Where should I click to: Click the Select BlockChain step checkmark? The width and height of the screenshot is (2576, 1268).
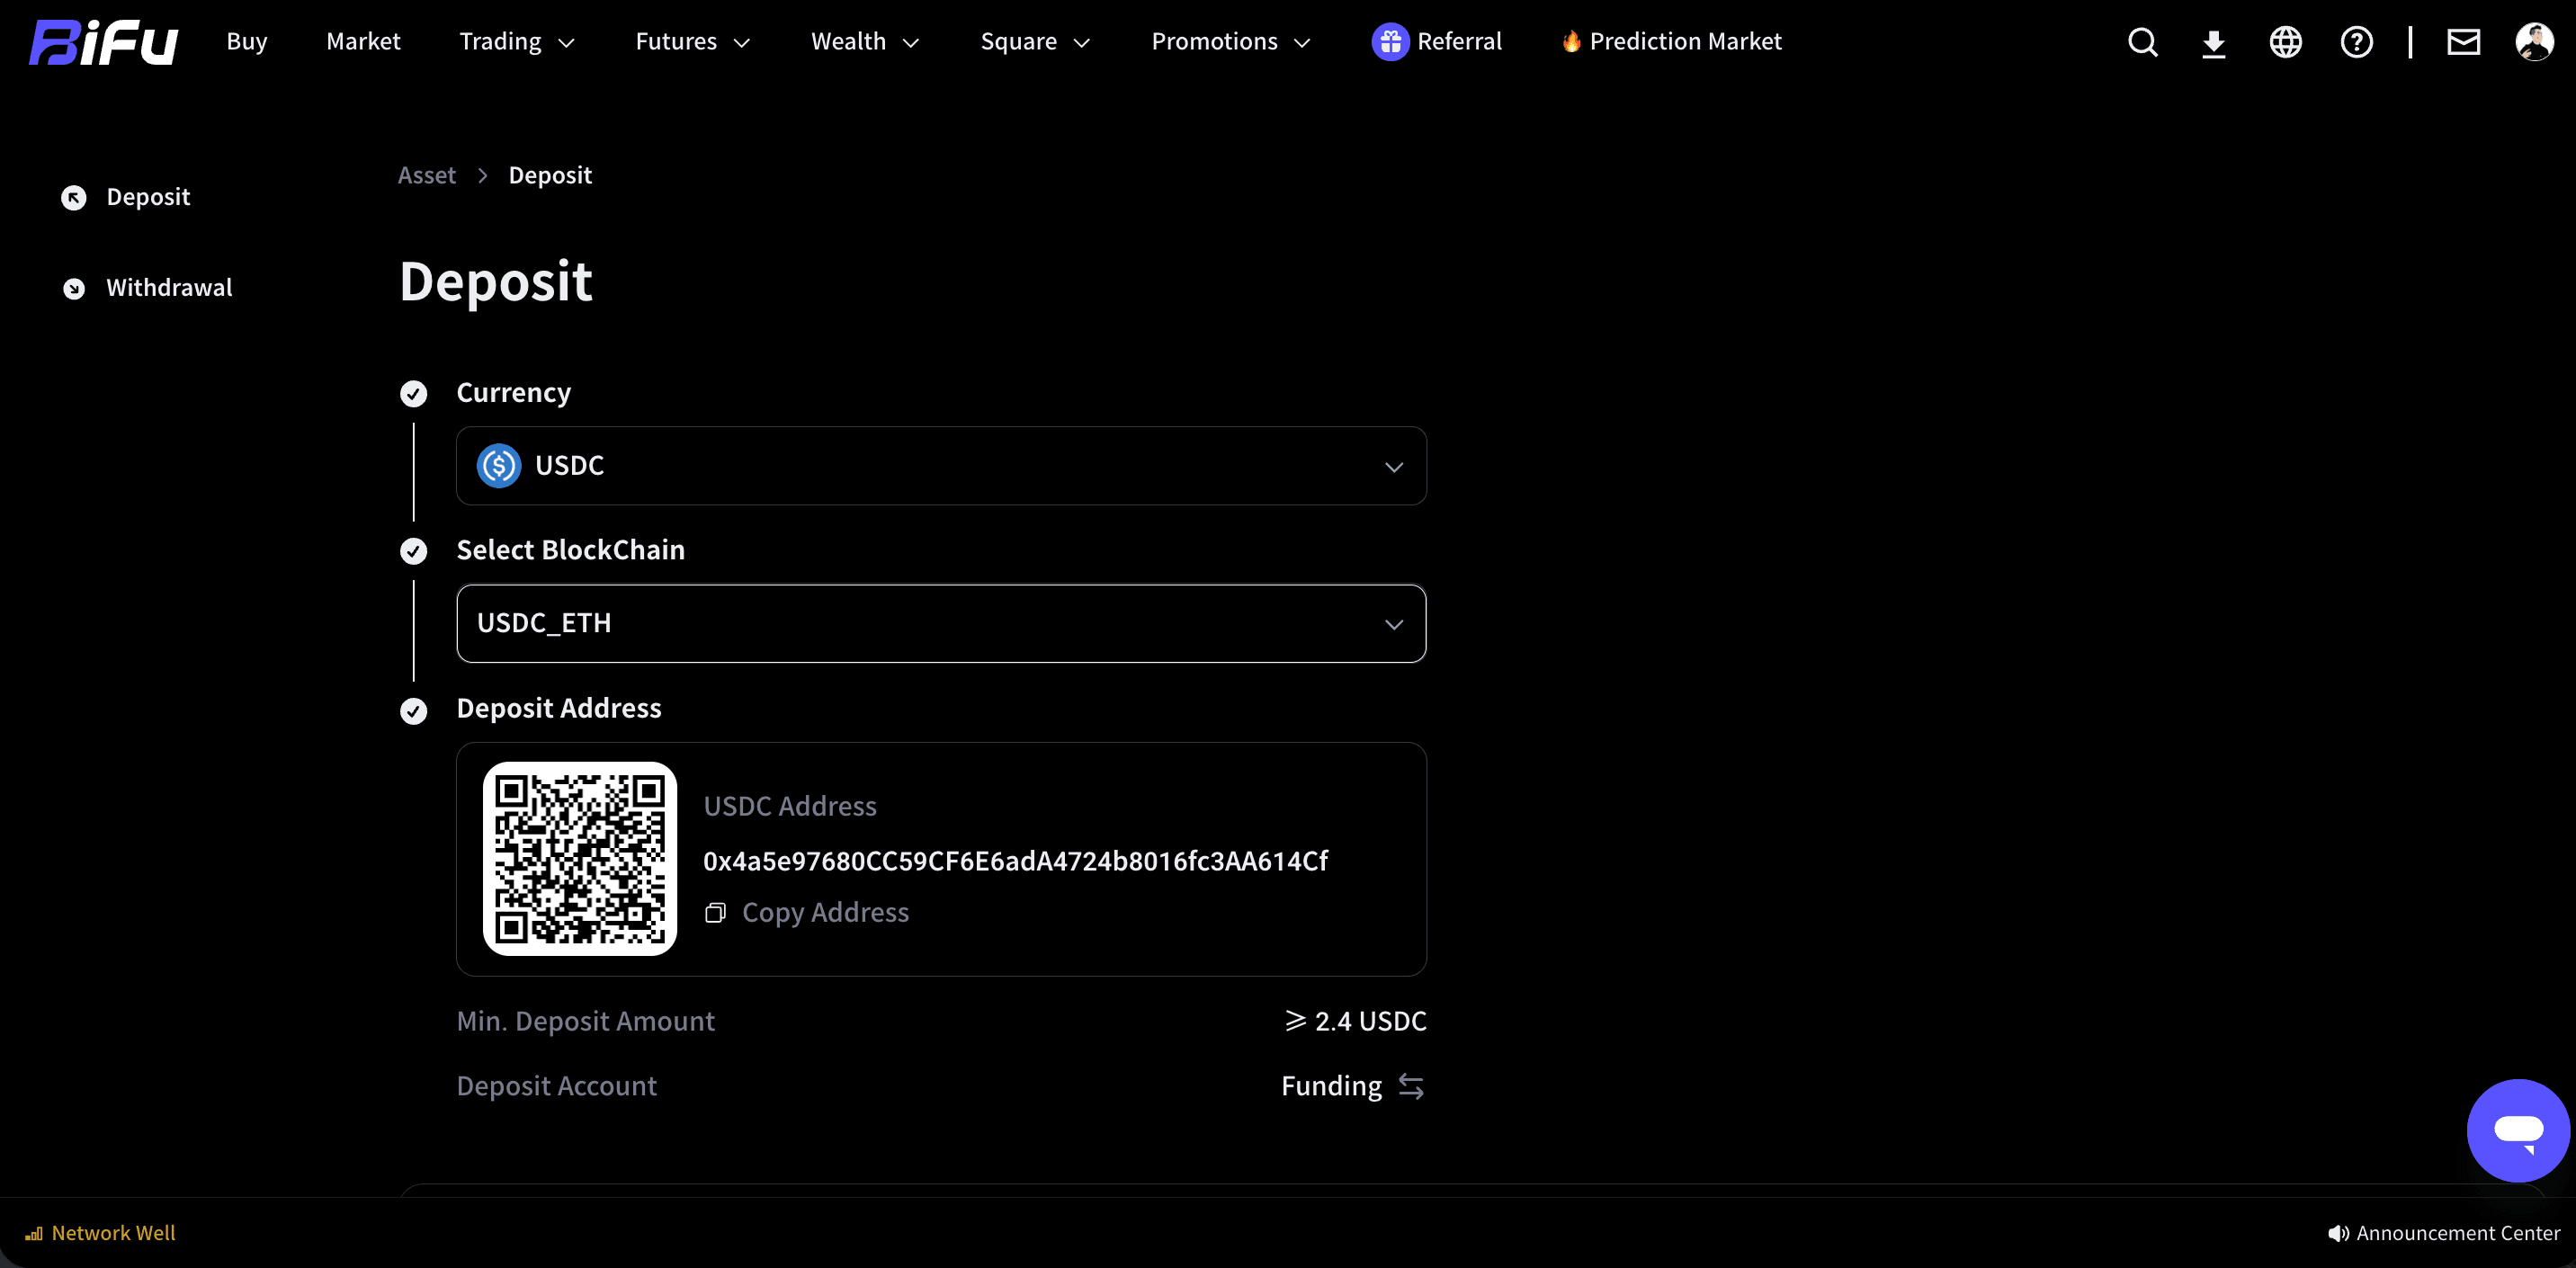click(414, 551)
